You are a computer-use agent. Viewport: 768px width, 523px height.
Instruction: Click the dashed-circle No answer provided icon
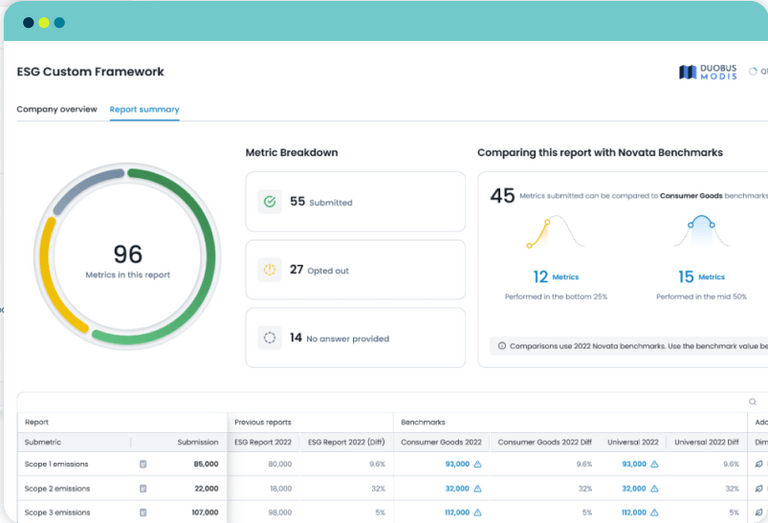pyautogui.click(x=269, y=337)
